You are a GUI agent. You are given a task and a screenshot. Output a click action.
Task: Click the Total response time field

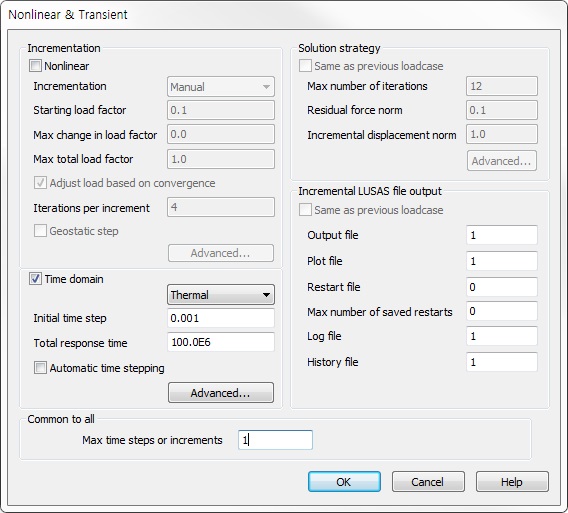click(x=221, y=342)
